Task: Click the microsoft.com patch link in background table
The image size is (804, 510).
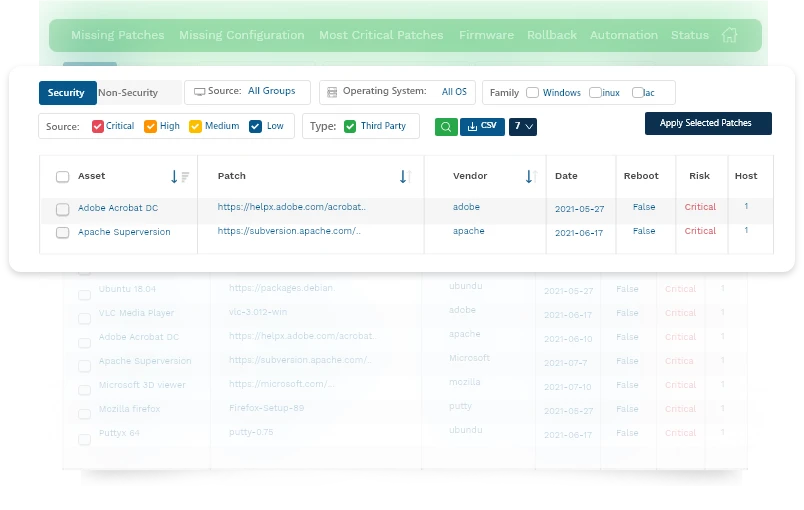Action: (x=282, y=384)
